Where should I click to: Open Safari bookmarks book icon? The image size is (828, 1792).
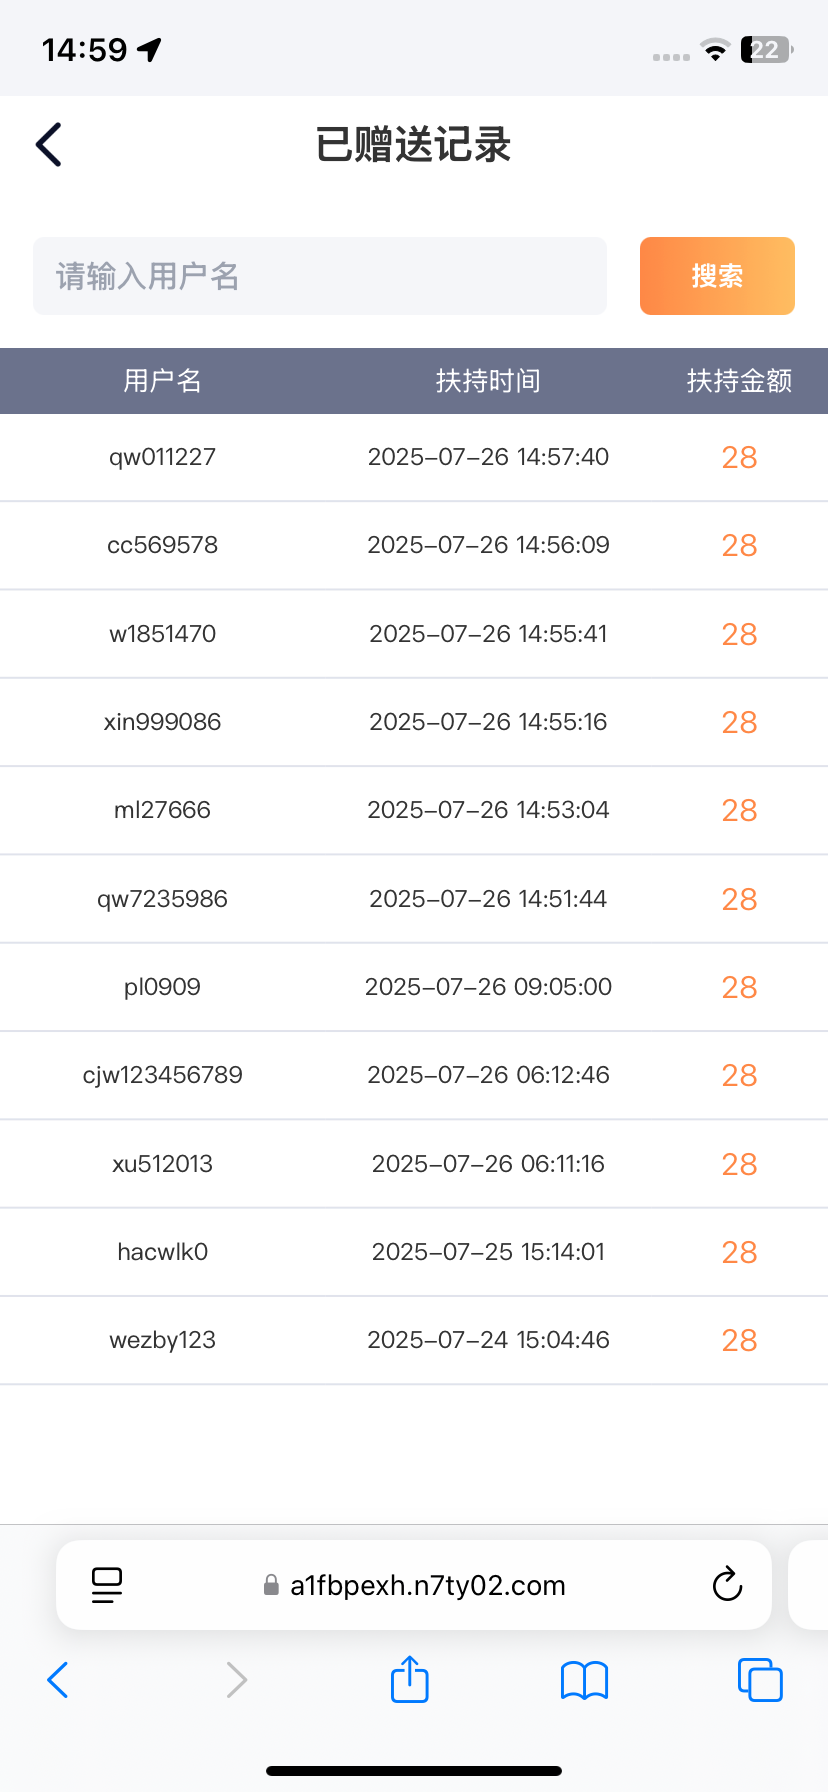pos(585,1680)
